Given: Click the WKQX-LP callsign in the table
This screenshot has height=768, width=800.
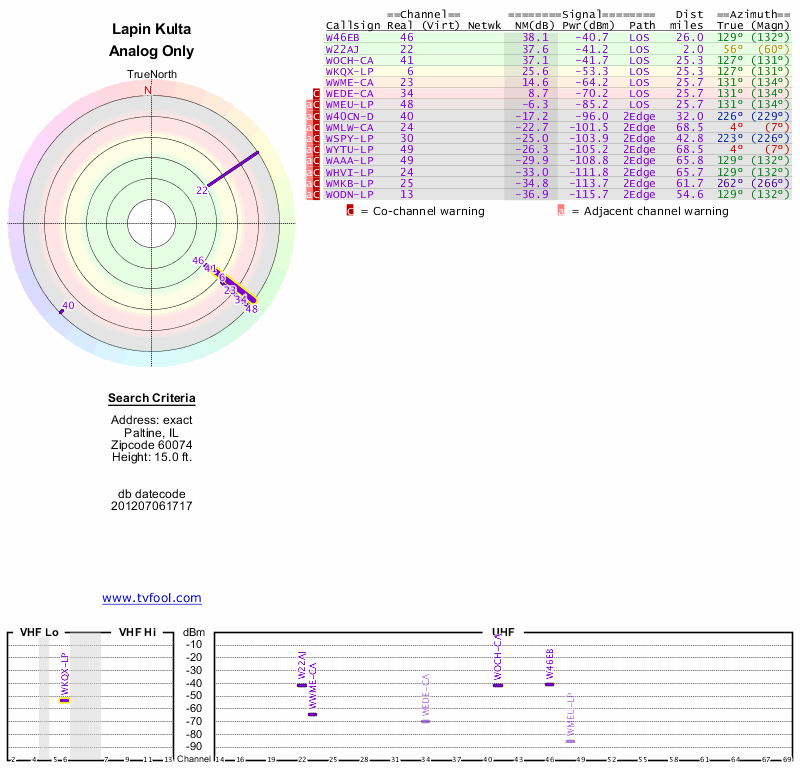Looking at the screenshot, I should tap(350, 71).
